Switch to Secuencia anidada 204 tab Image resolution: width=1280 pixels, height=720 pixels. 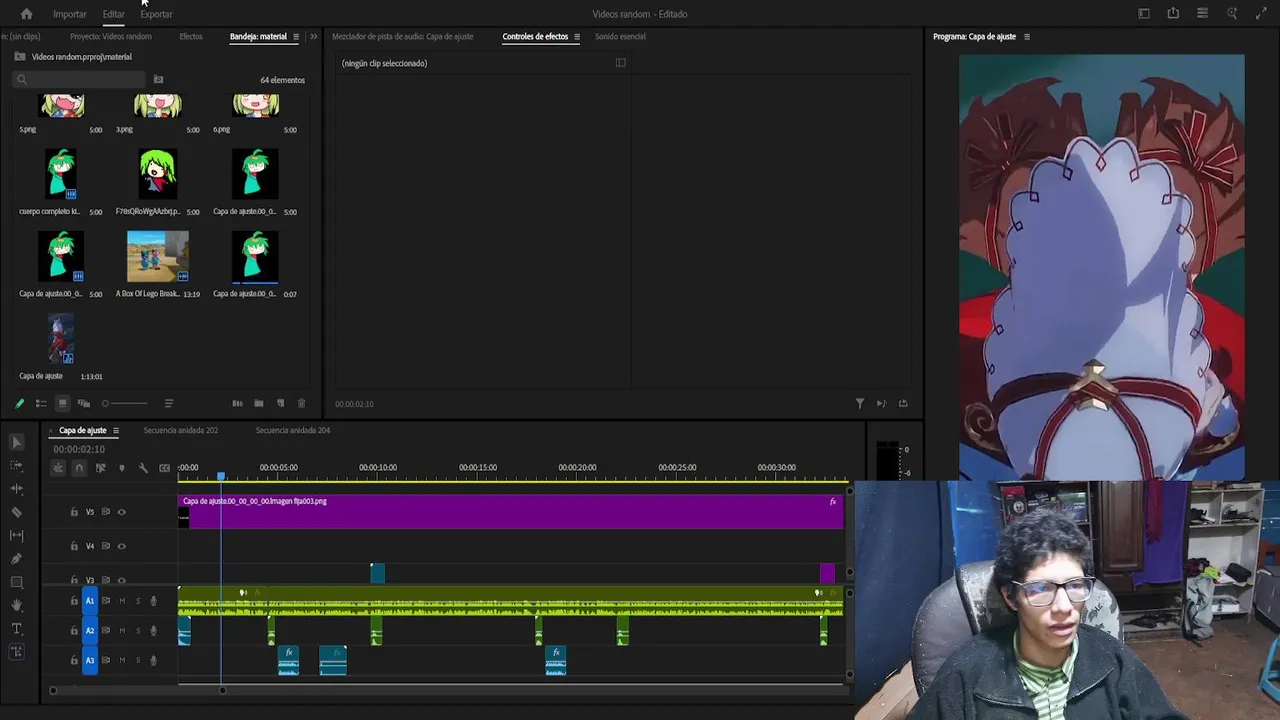pos(292,431)
